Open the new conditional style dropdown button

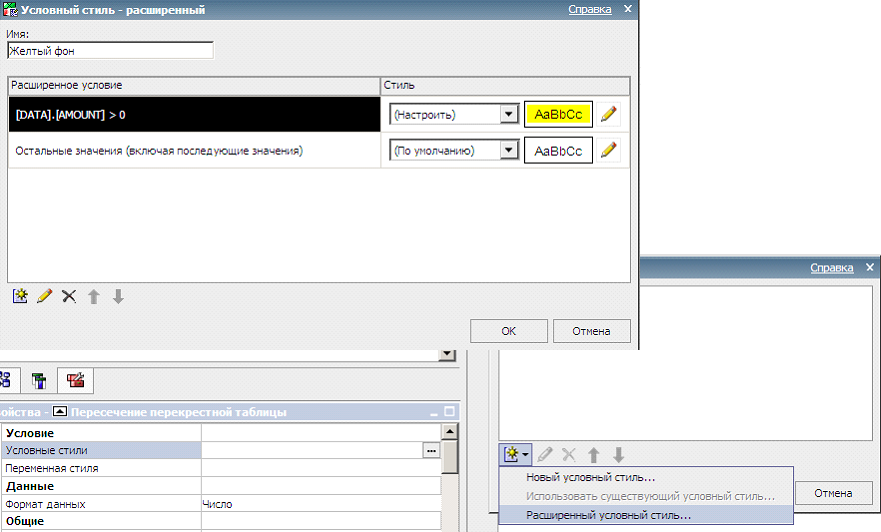tap(516, 454)
